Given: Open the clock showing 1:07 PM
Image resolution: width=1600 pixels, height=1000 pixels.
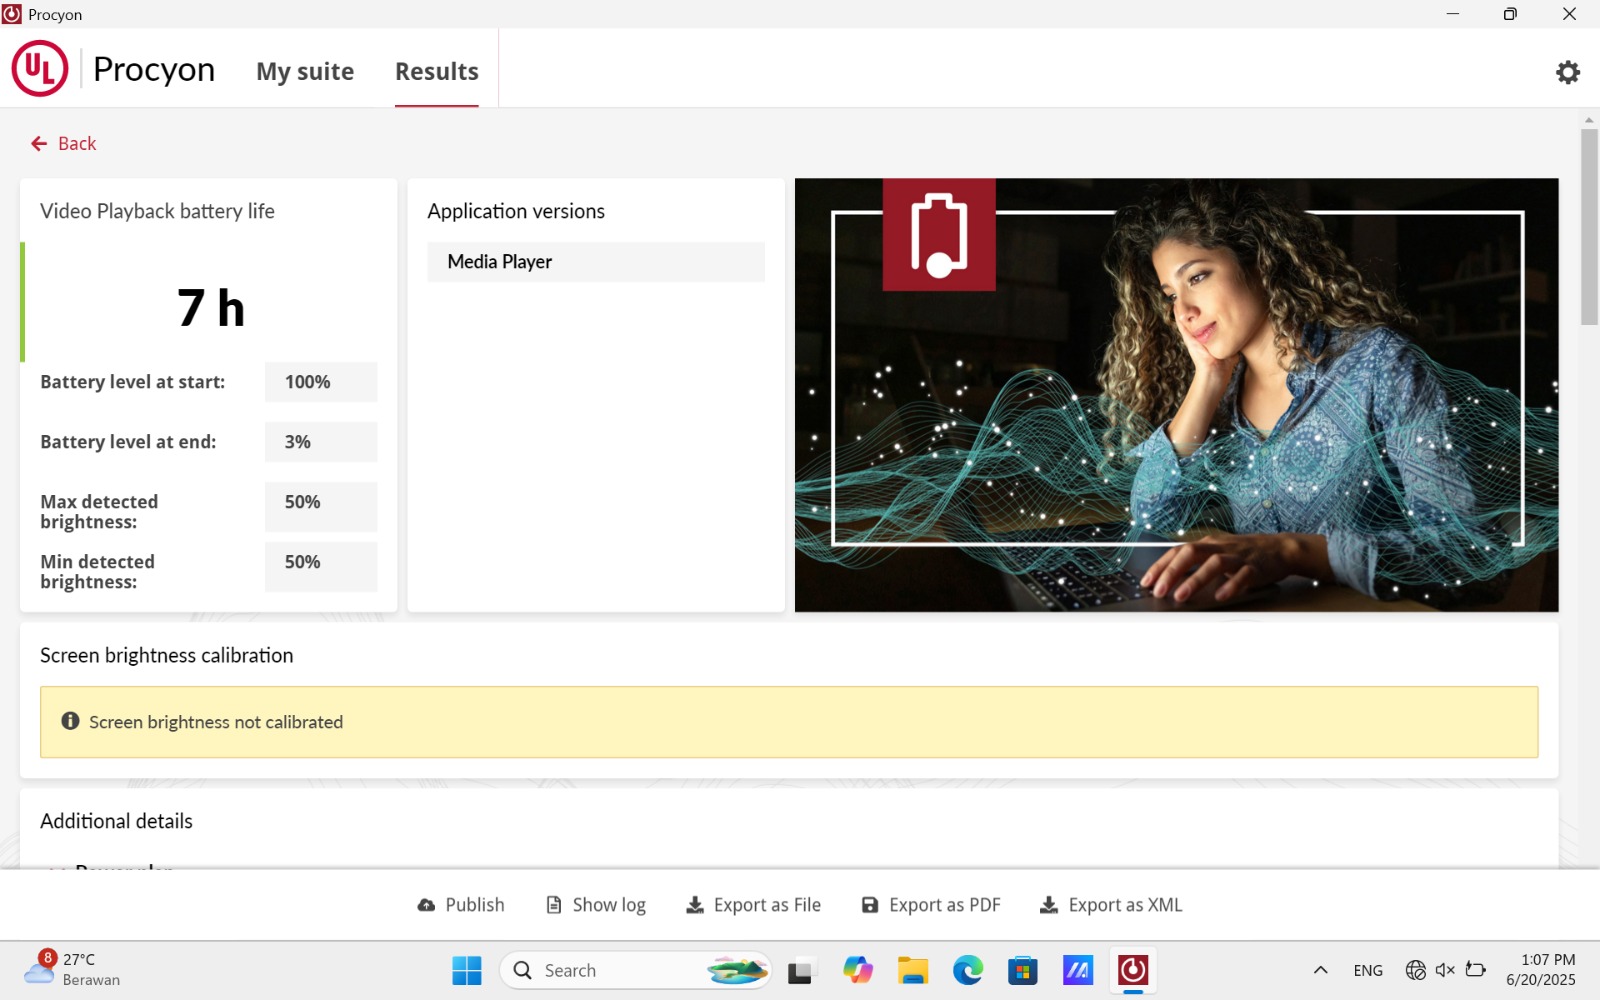Looking at the screenshot, I should (x=1541, y=970).
